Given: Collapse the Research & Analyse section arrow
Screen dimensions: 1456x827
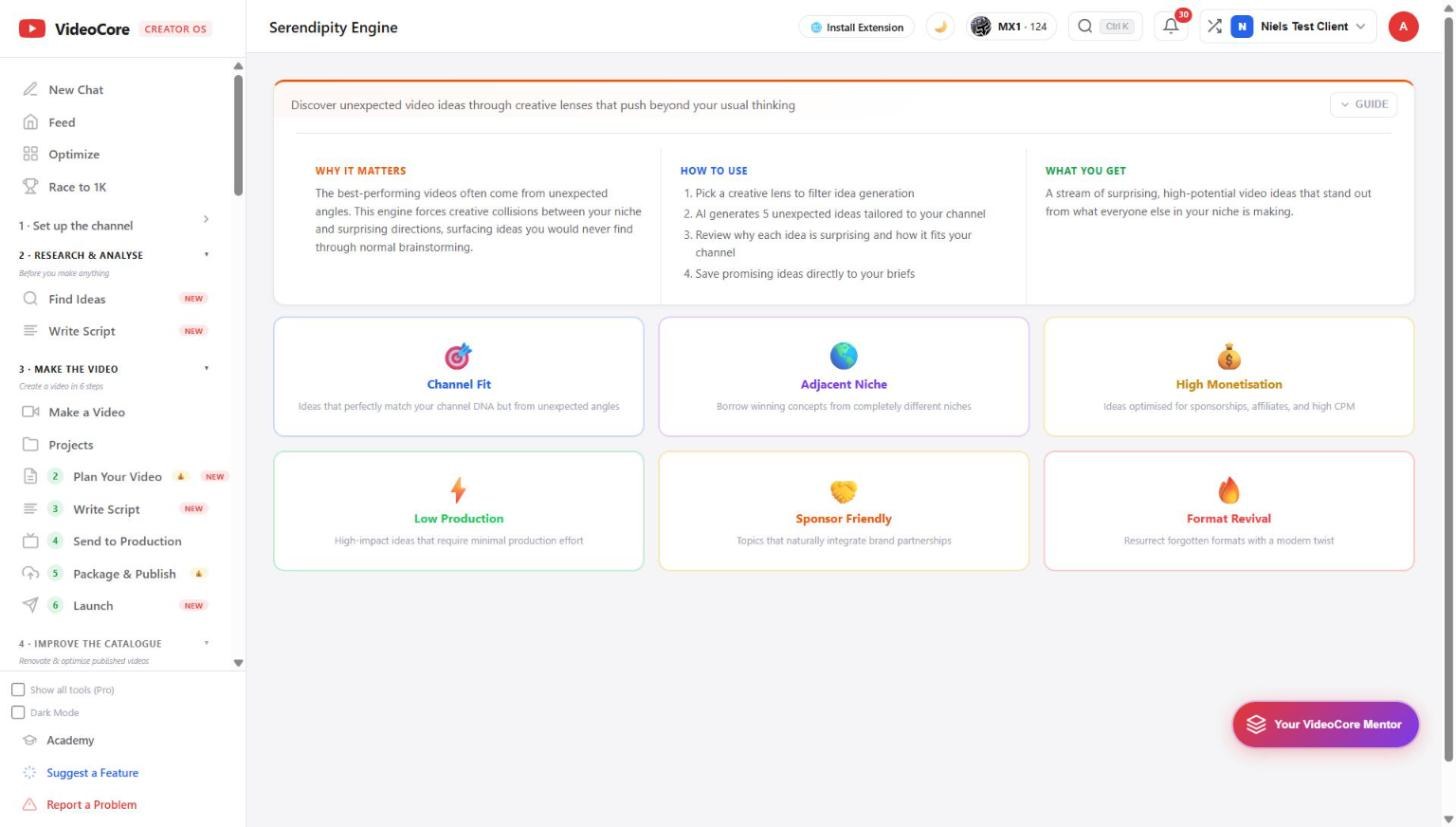Looking at the screenshot, I should pyautogui.click(x=207, y=255).
